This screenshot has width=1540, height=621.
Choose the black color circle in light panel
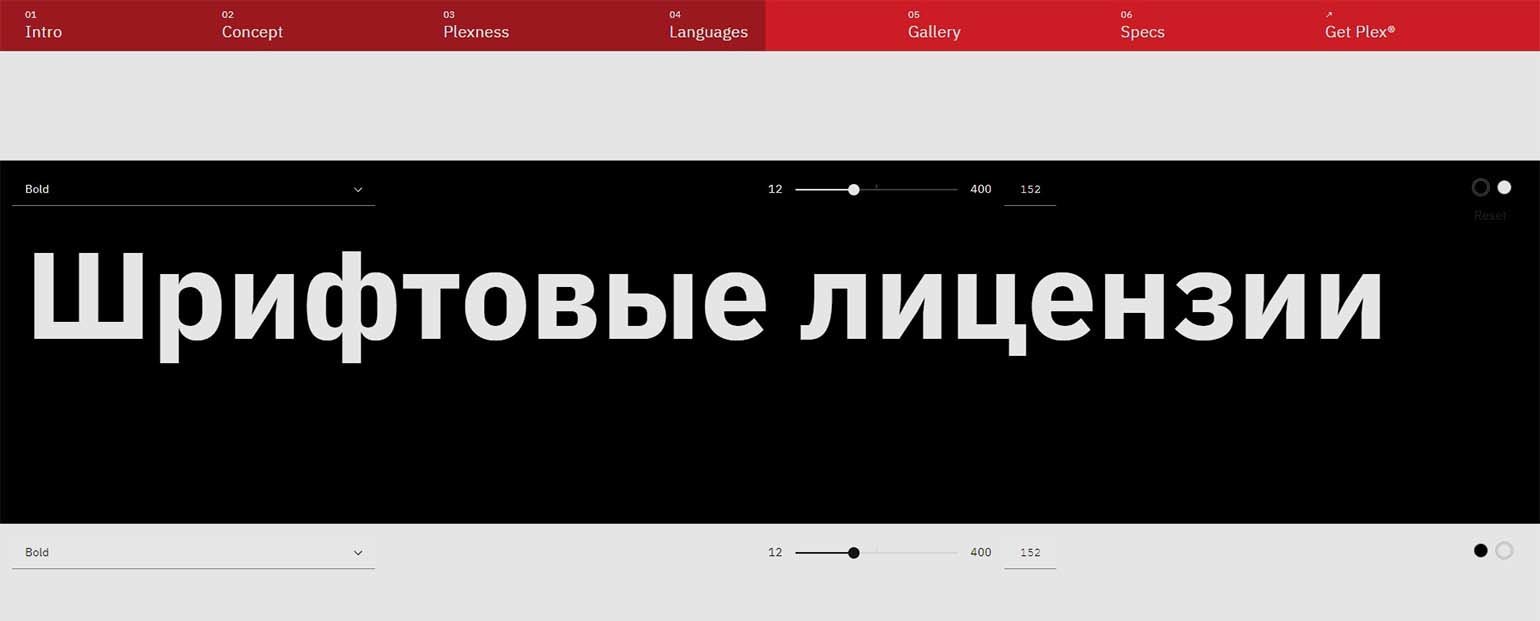(x=1481, y=550)
